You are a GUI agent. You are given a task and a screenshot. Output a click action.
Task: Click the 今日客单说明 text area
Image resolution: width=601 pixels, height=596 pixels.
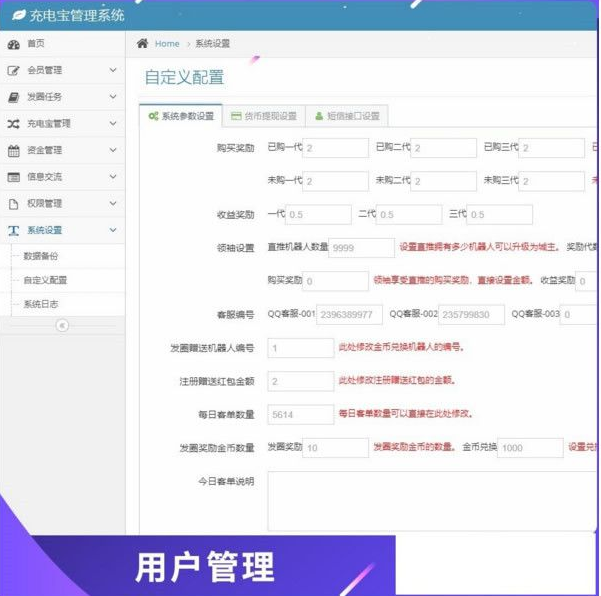point(432,501)
